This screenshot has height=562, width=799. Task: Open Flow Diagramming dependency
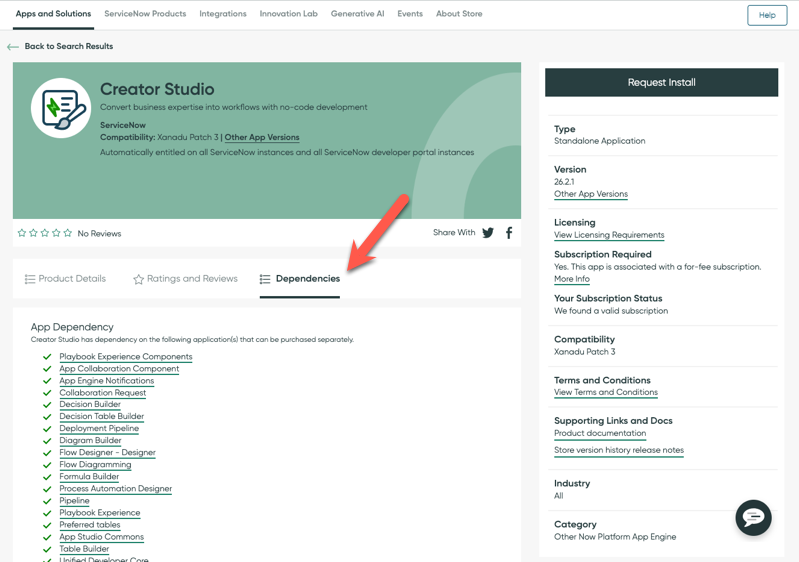[95, 465]
